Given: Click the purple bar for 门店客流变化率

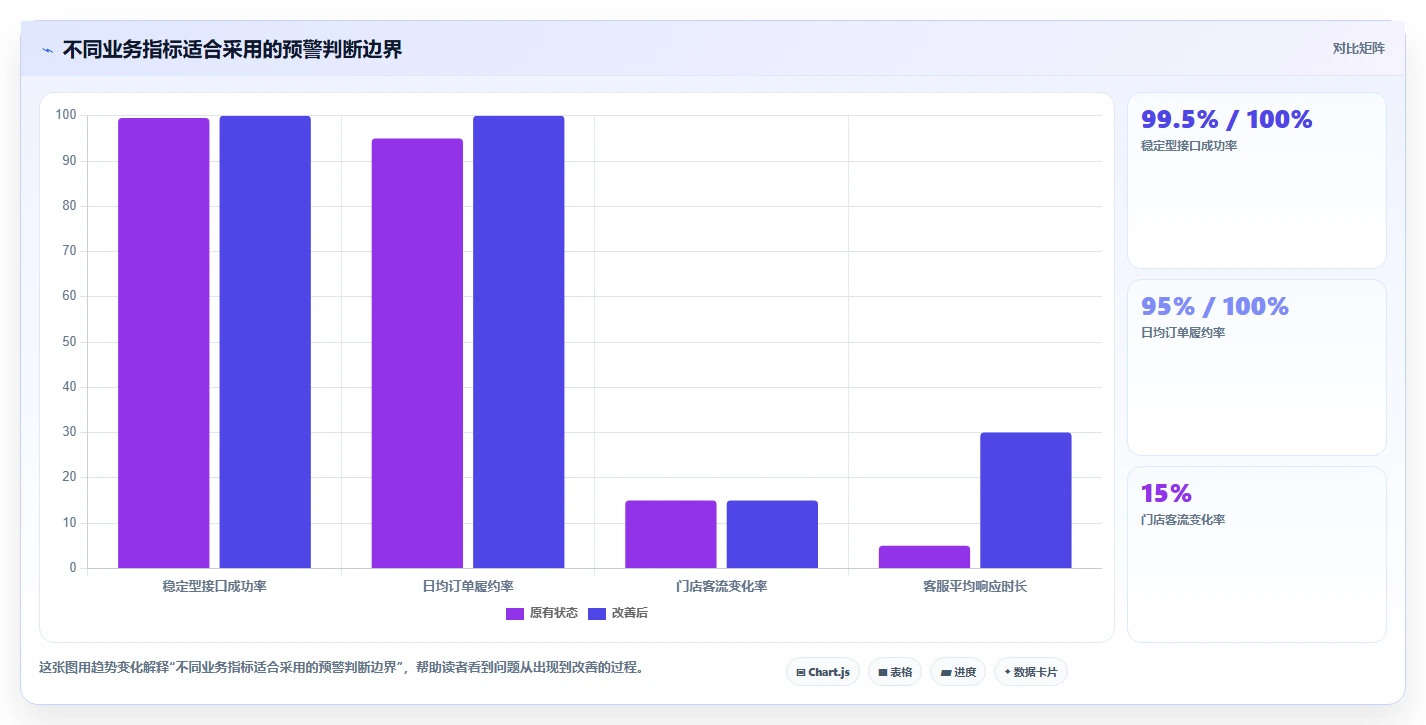Looking at the screenshot, I should (671, 534).
